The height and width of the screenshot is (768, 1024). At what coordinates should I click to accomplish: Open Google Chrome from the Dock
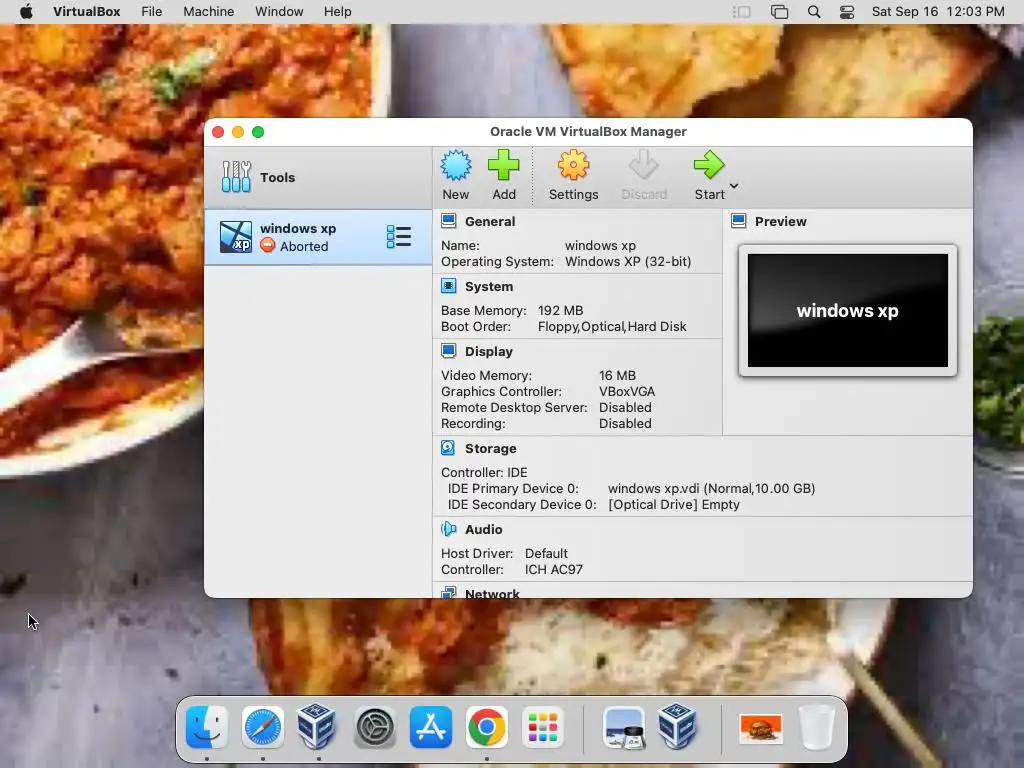pyautogui.click(x=487, y=727)
